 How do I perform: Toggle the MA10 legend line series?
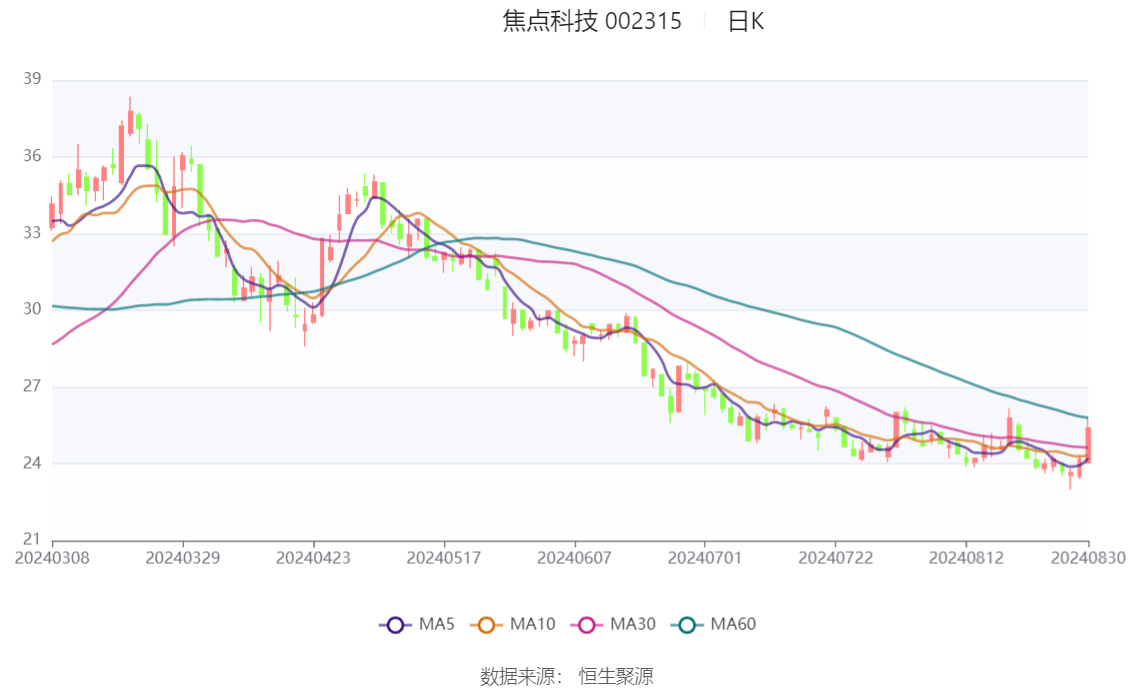click(x=513, y=625)
